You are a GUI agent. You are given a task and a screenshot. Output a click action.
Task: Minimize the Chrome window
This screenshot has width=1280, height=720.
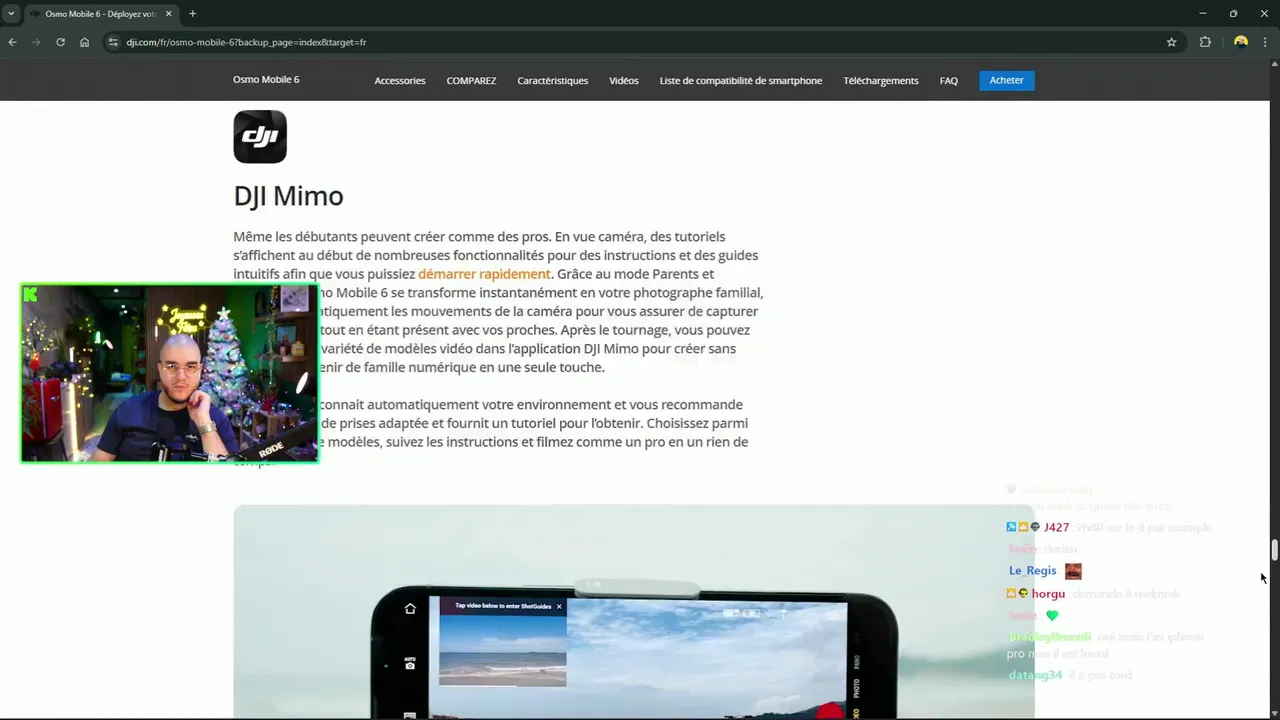1202,14
